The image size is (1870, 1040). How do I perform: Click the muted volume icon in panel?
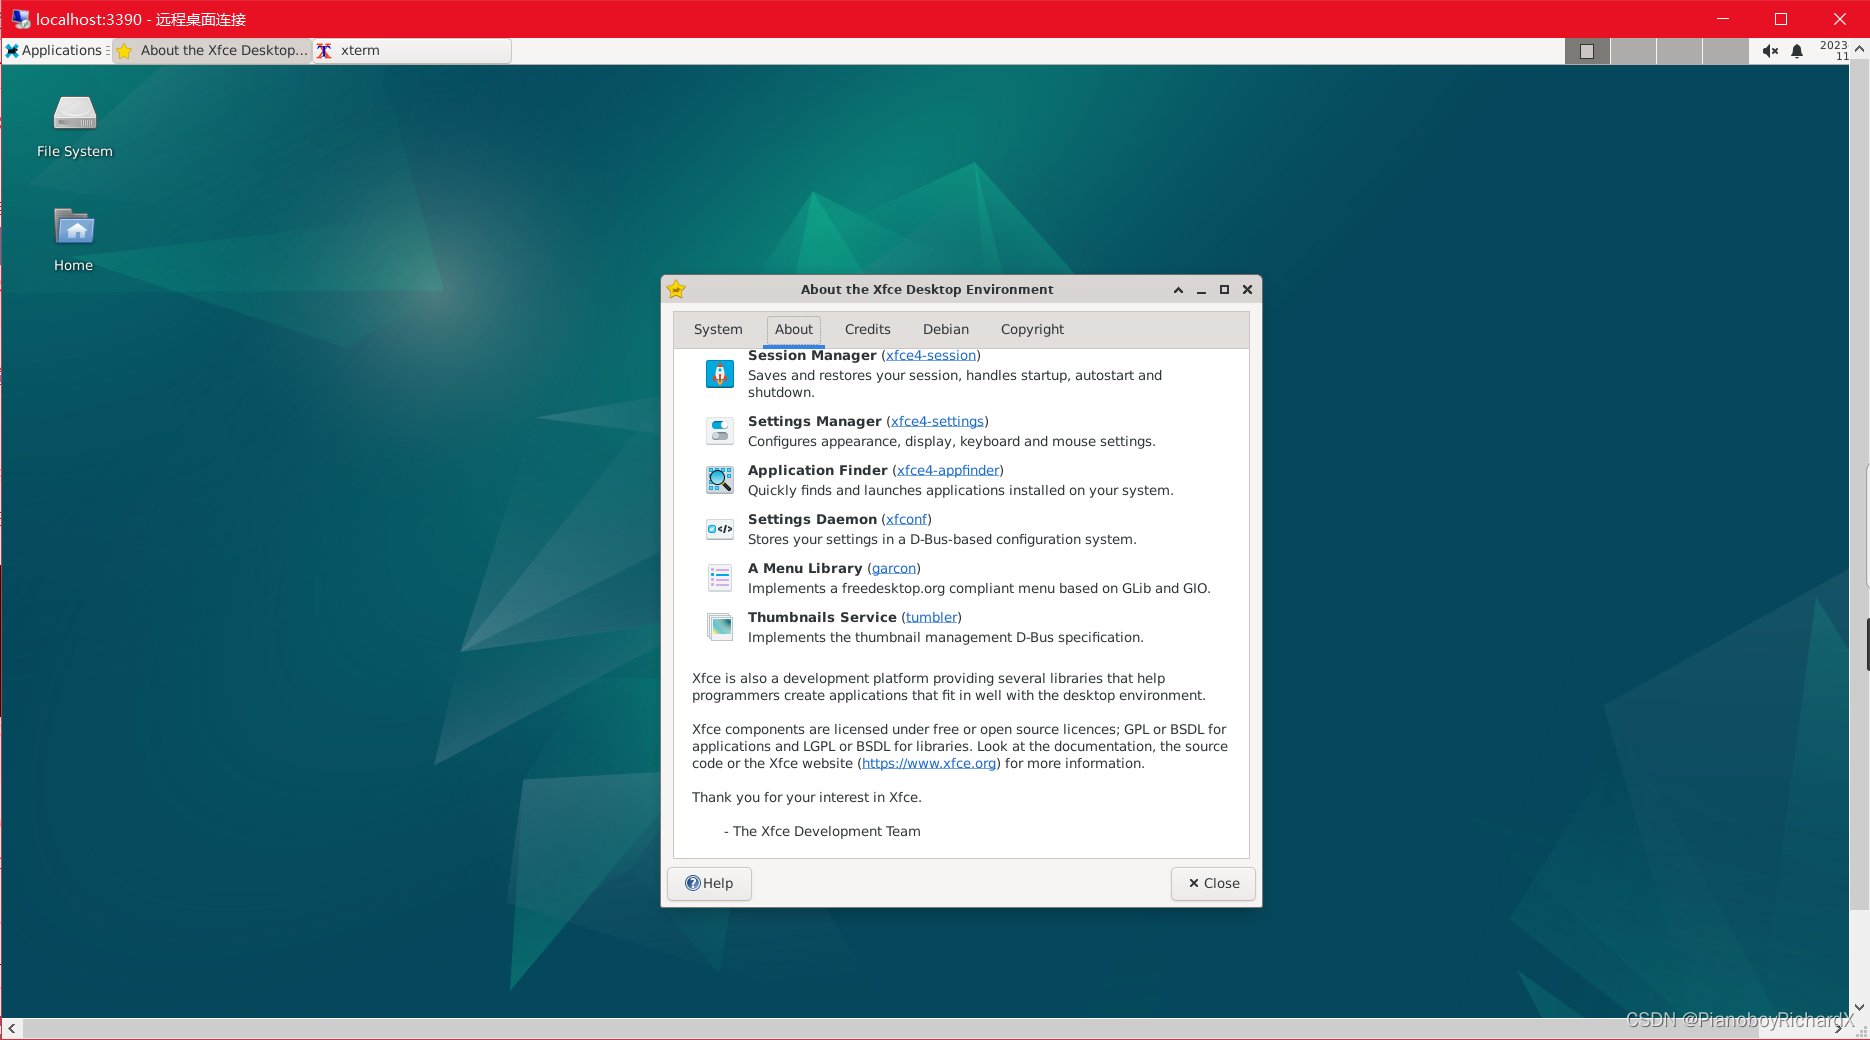[1770, 51]
